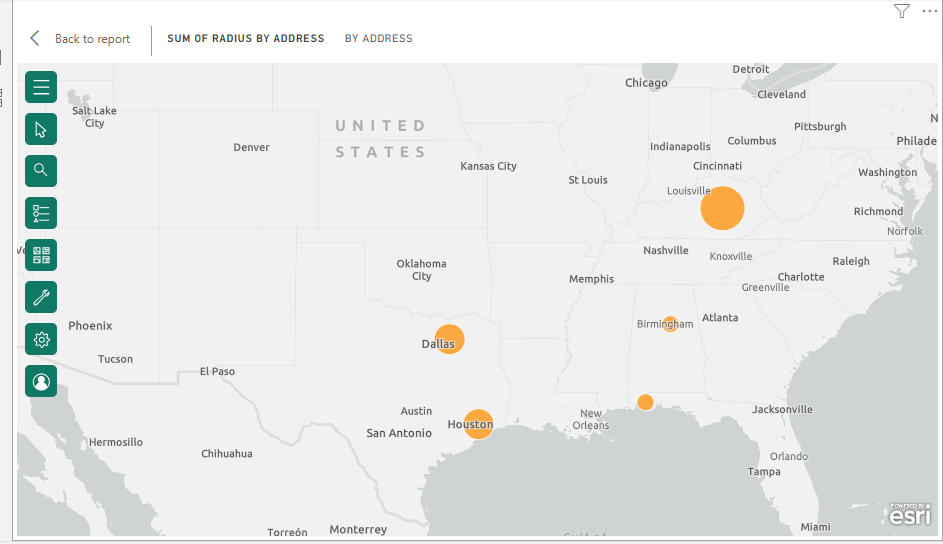Click the Tucson map label
This screenshot has height=544, width=943.
point(115,359)
